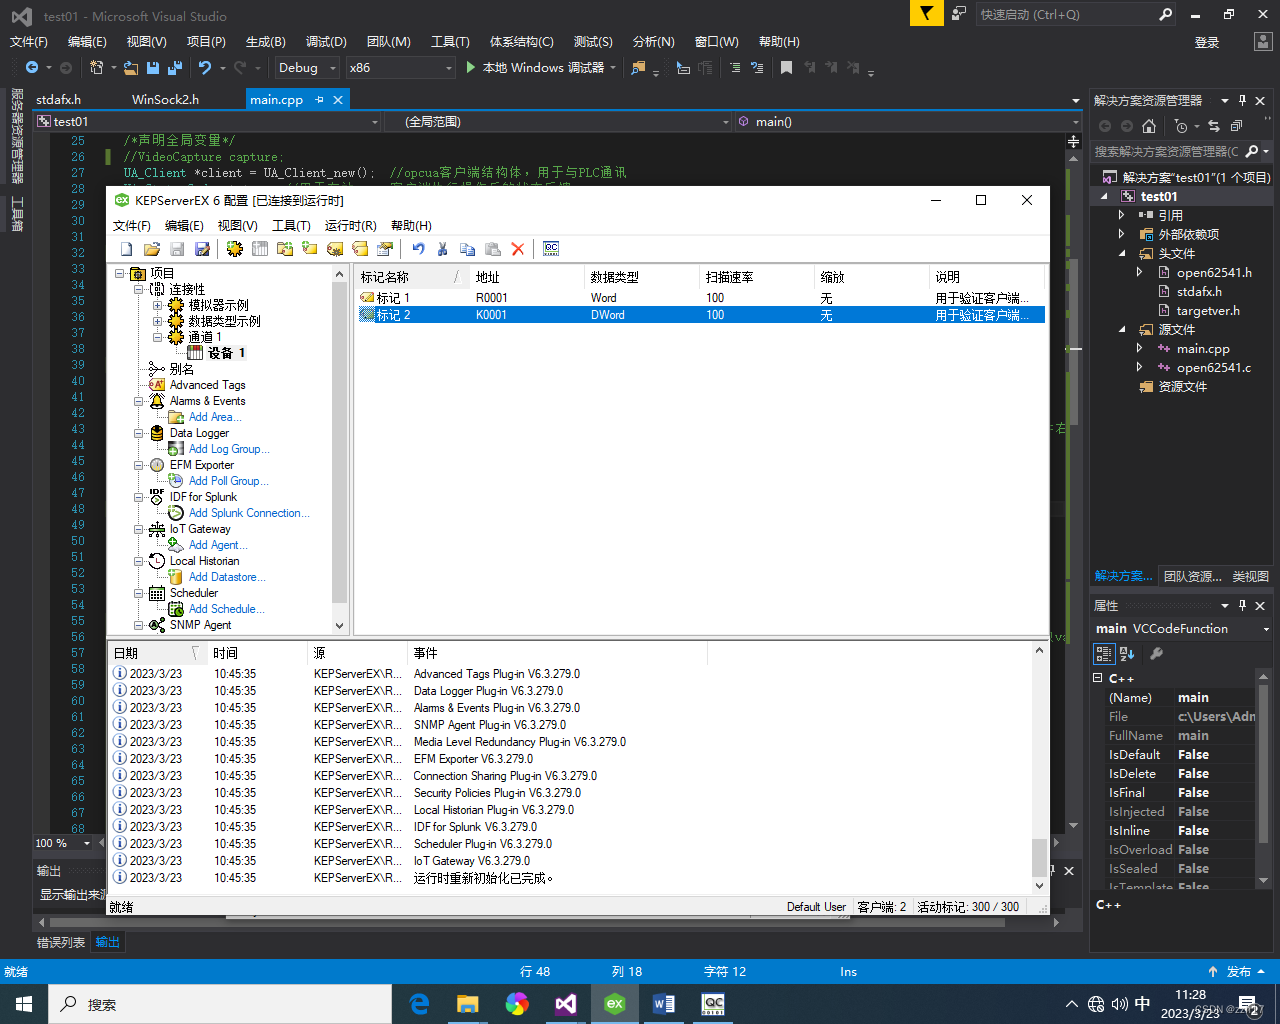The width and height of the screenshot is (1280, 1024).
Task: Open main() member dropdown in editor
Action: 908,121
